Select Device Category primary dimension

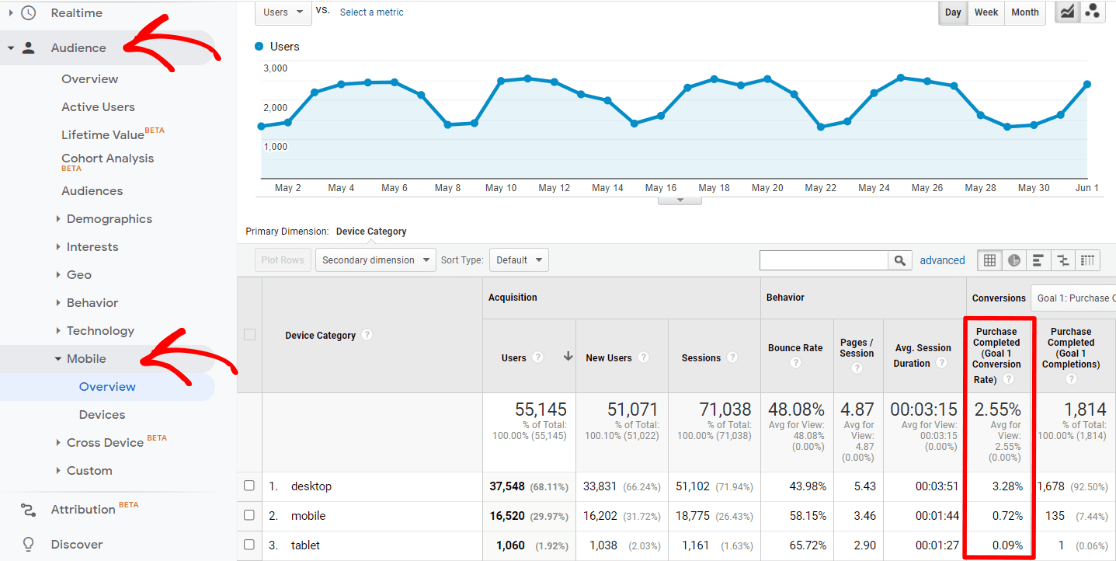371,231
